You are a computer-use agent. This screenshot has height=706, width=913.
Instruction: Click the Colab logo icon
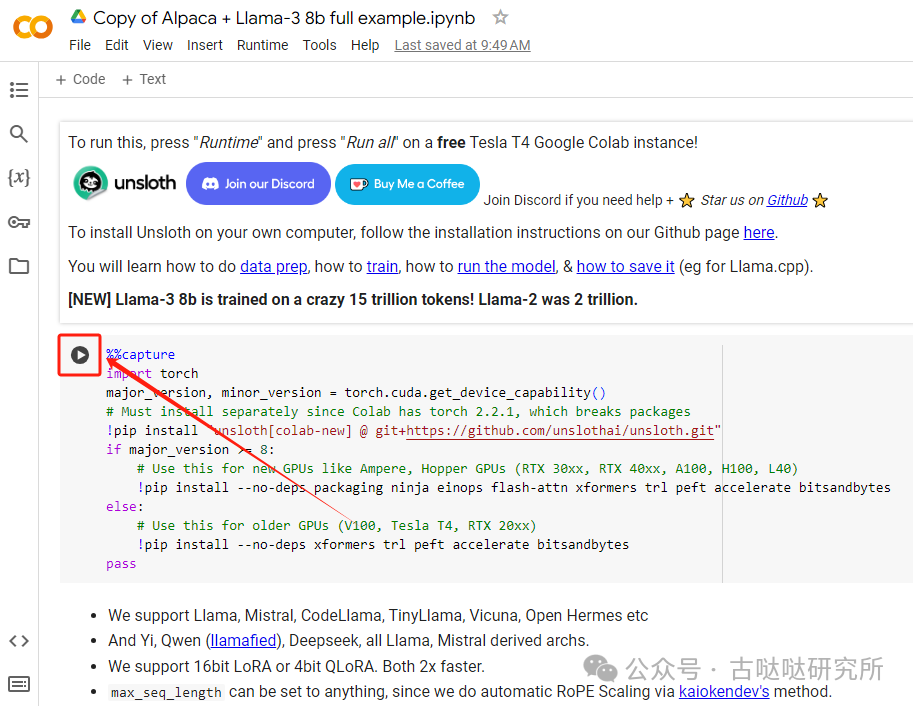coord(33,27)
